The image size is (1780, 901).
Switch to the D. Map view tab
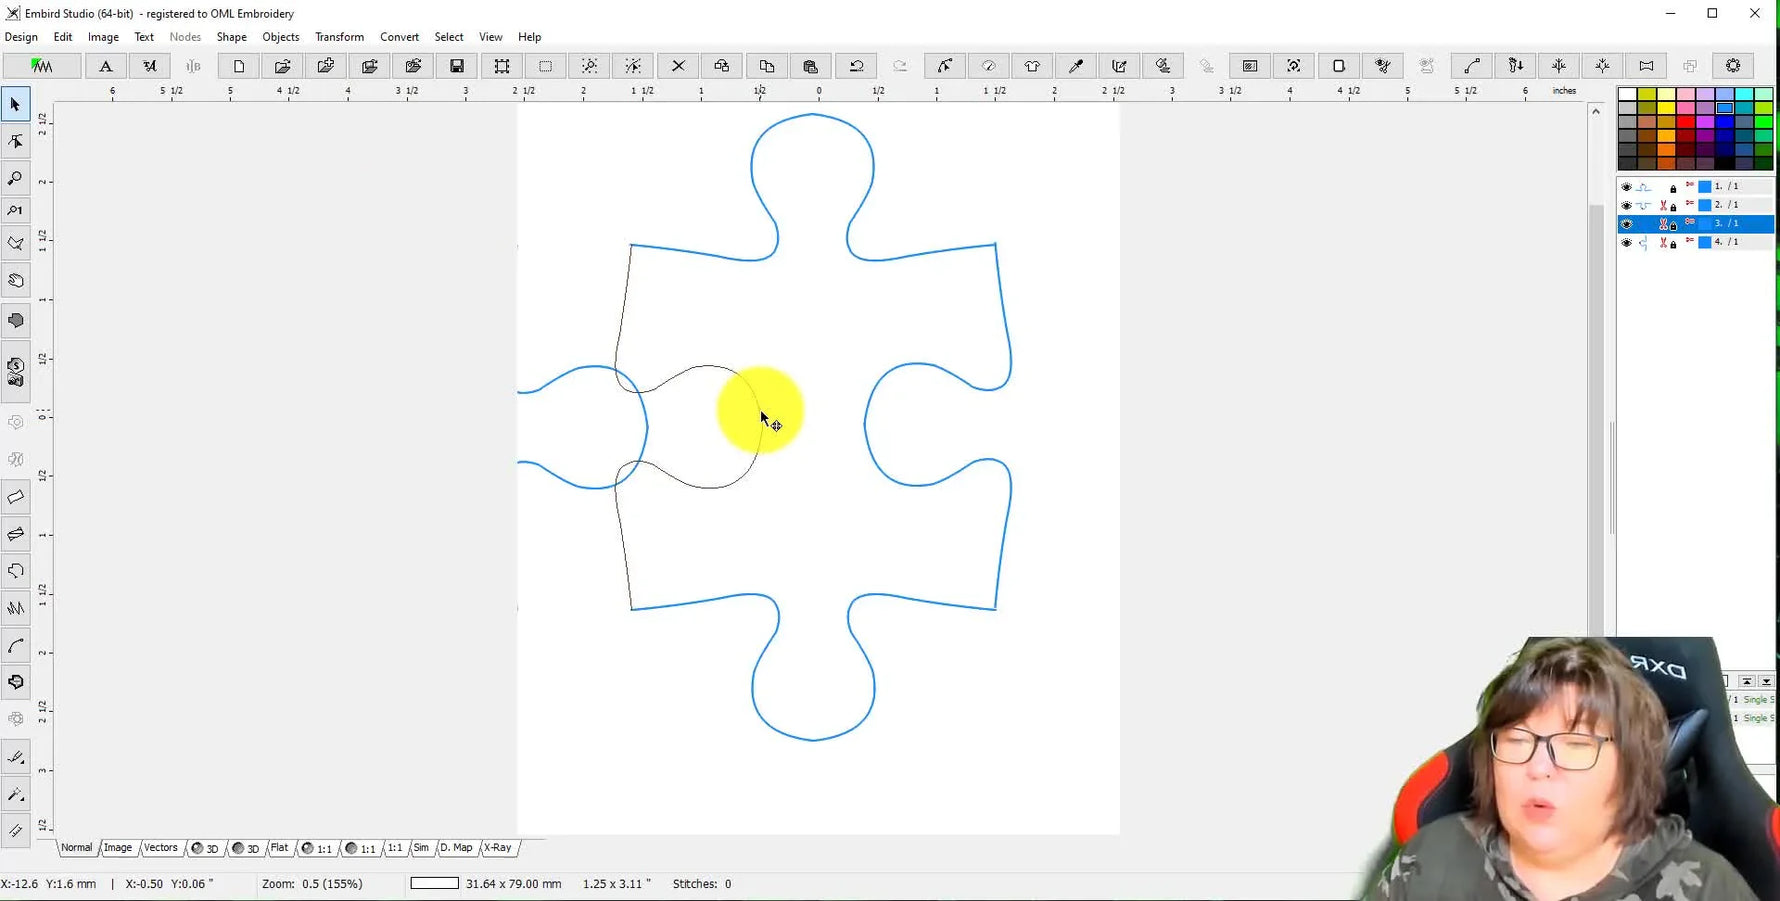pyautogui.click(x=456, y=848)
